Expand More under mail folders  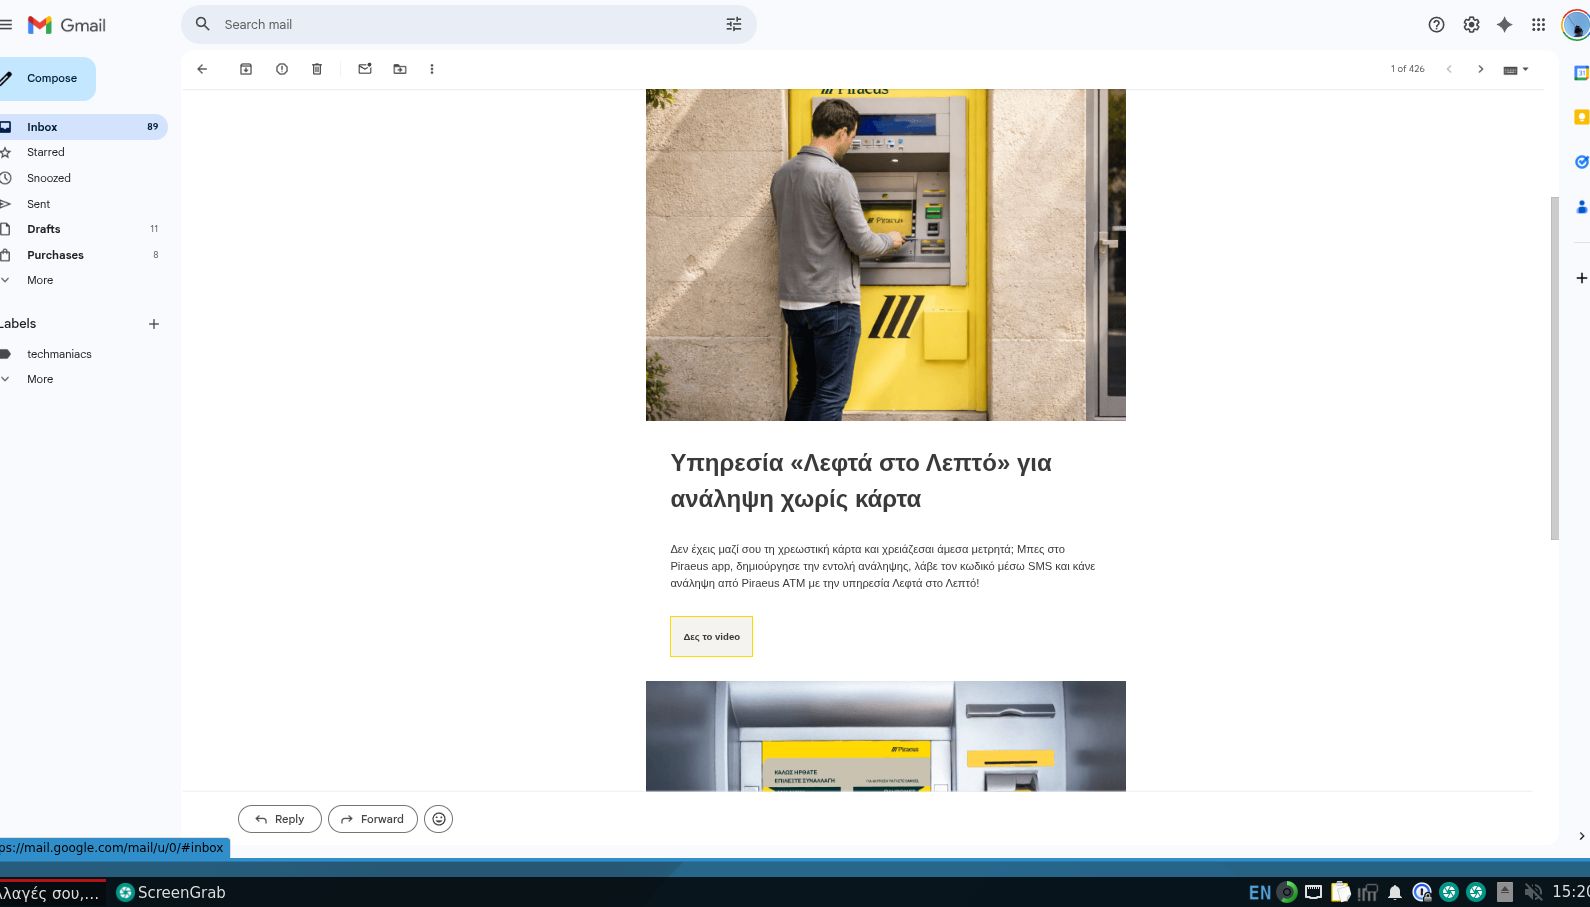tap(40, 280)
